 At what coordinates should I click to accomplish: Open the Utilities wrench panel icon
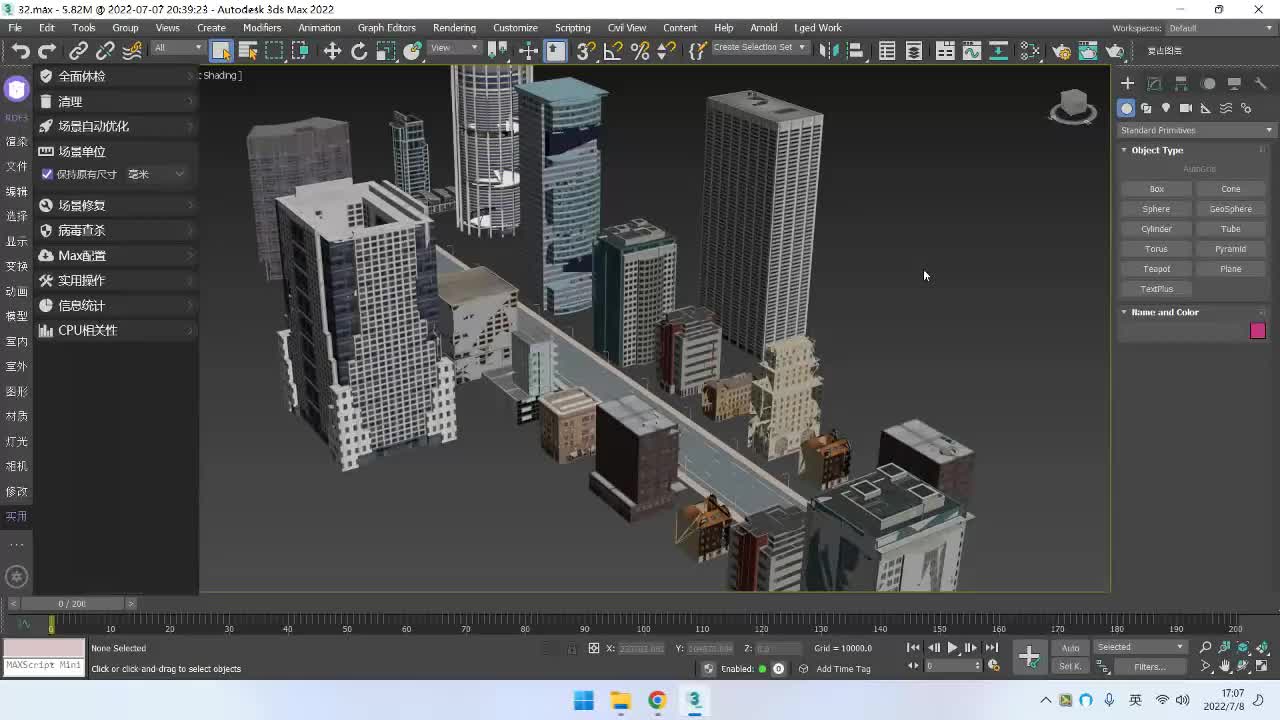point(1261,84)
